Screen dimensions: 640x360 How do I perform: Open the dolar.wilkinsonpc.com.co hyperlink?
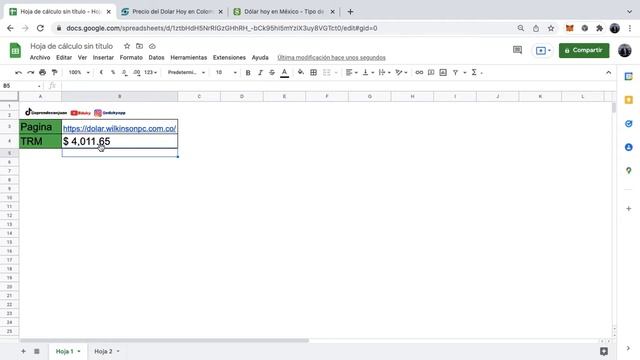[x=120, y=128]
